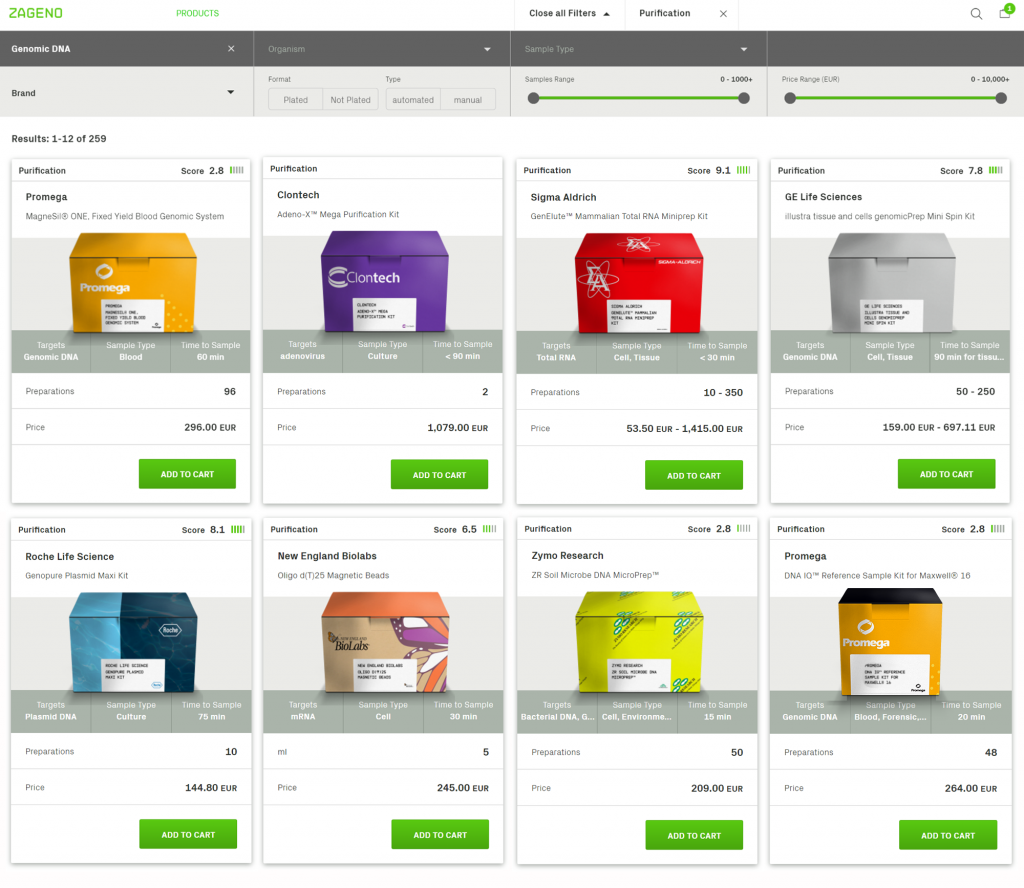Click Price Range maximum slider handle
Image resolution: width=1024 pixels, height=888 pixels.
pyautogui.click(x=1001, y=98)
